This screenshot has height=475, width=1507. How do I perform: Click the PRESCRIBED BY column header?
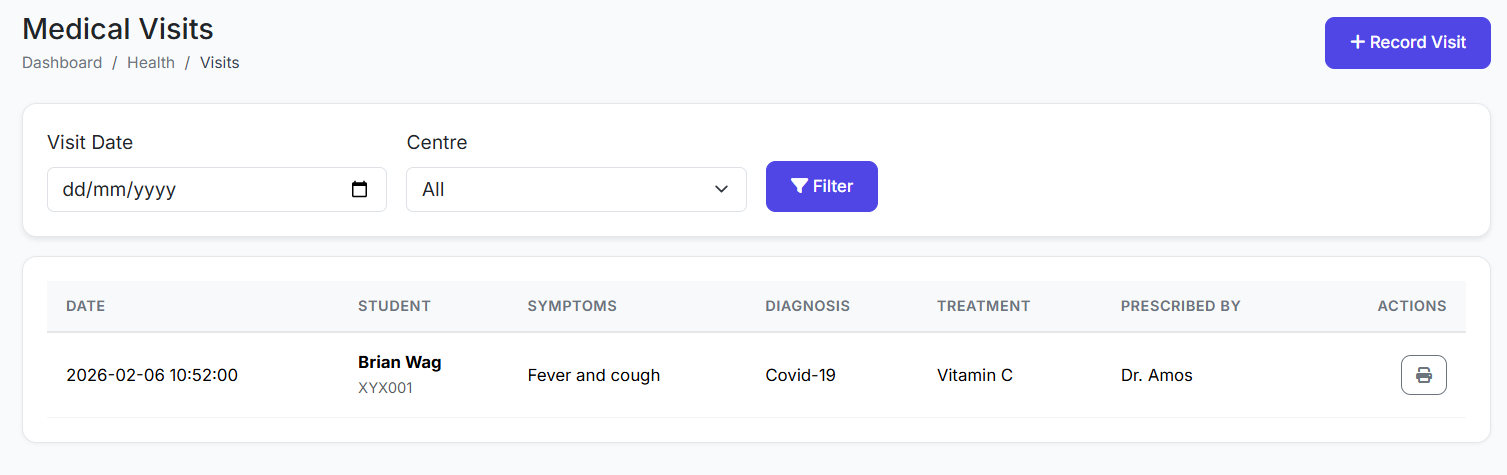click(x=1180, y=306)
